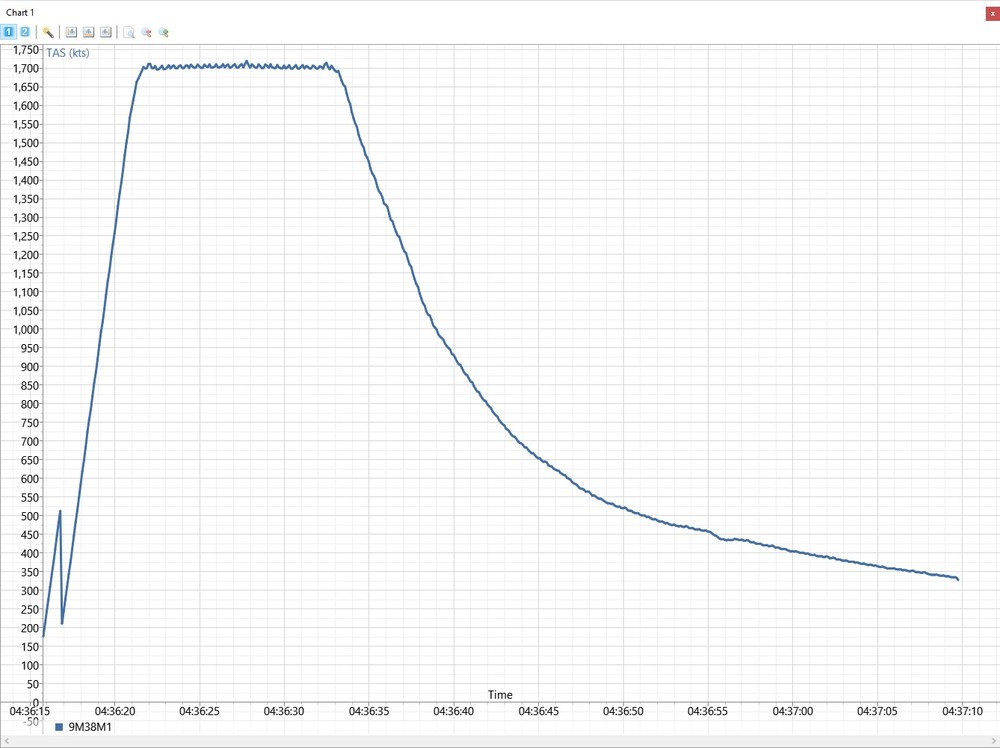Click the zoom icon with red arrow

146,32
